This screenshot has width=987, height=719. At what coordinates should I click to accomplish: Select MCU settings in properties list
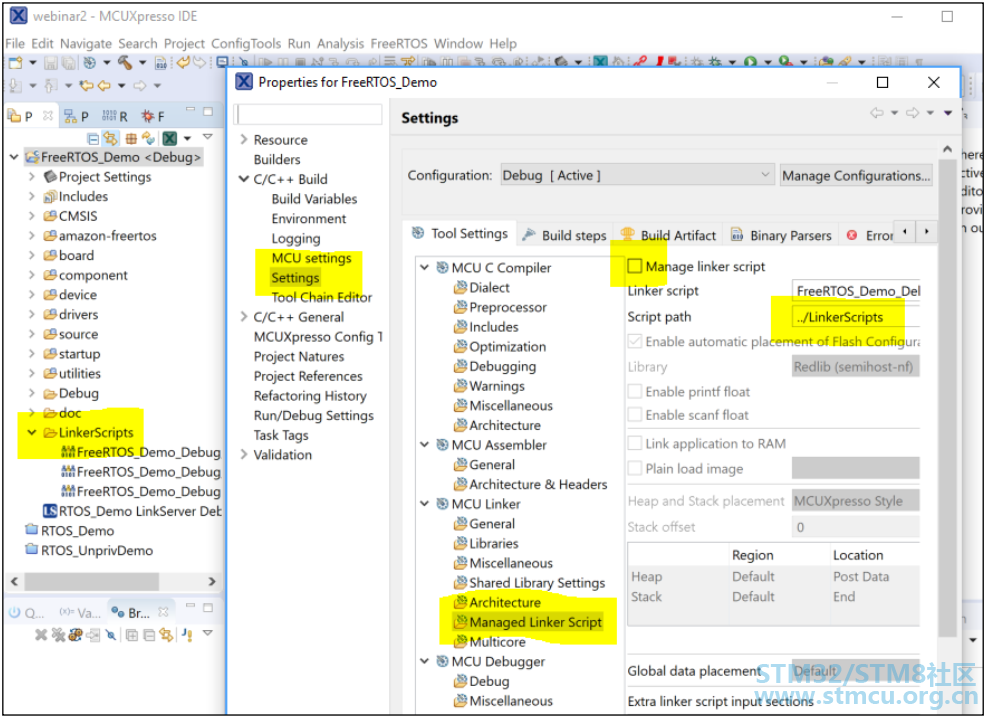click(x=312, y=258)
